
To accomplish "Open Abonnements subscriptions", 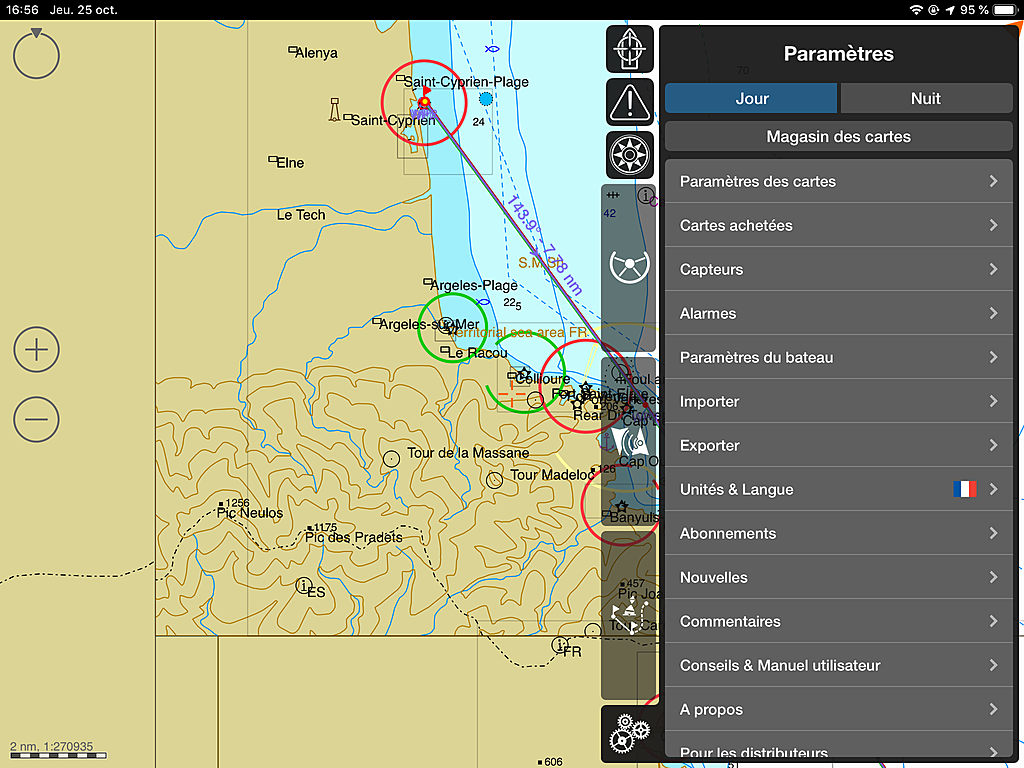I will tap(839, 534).
